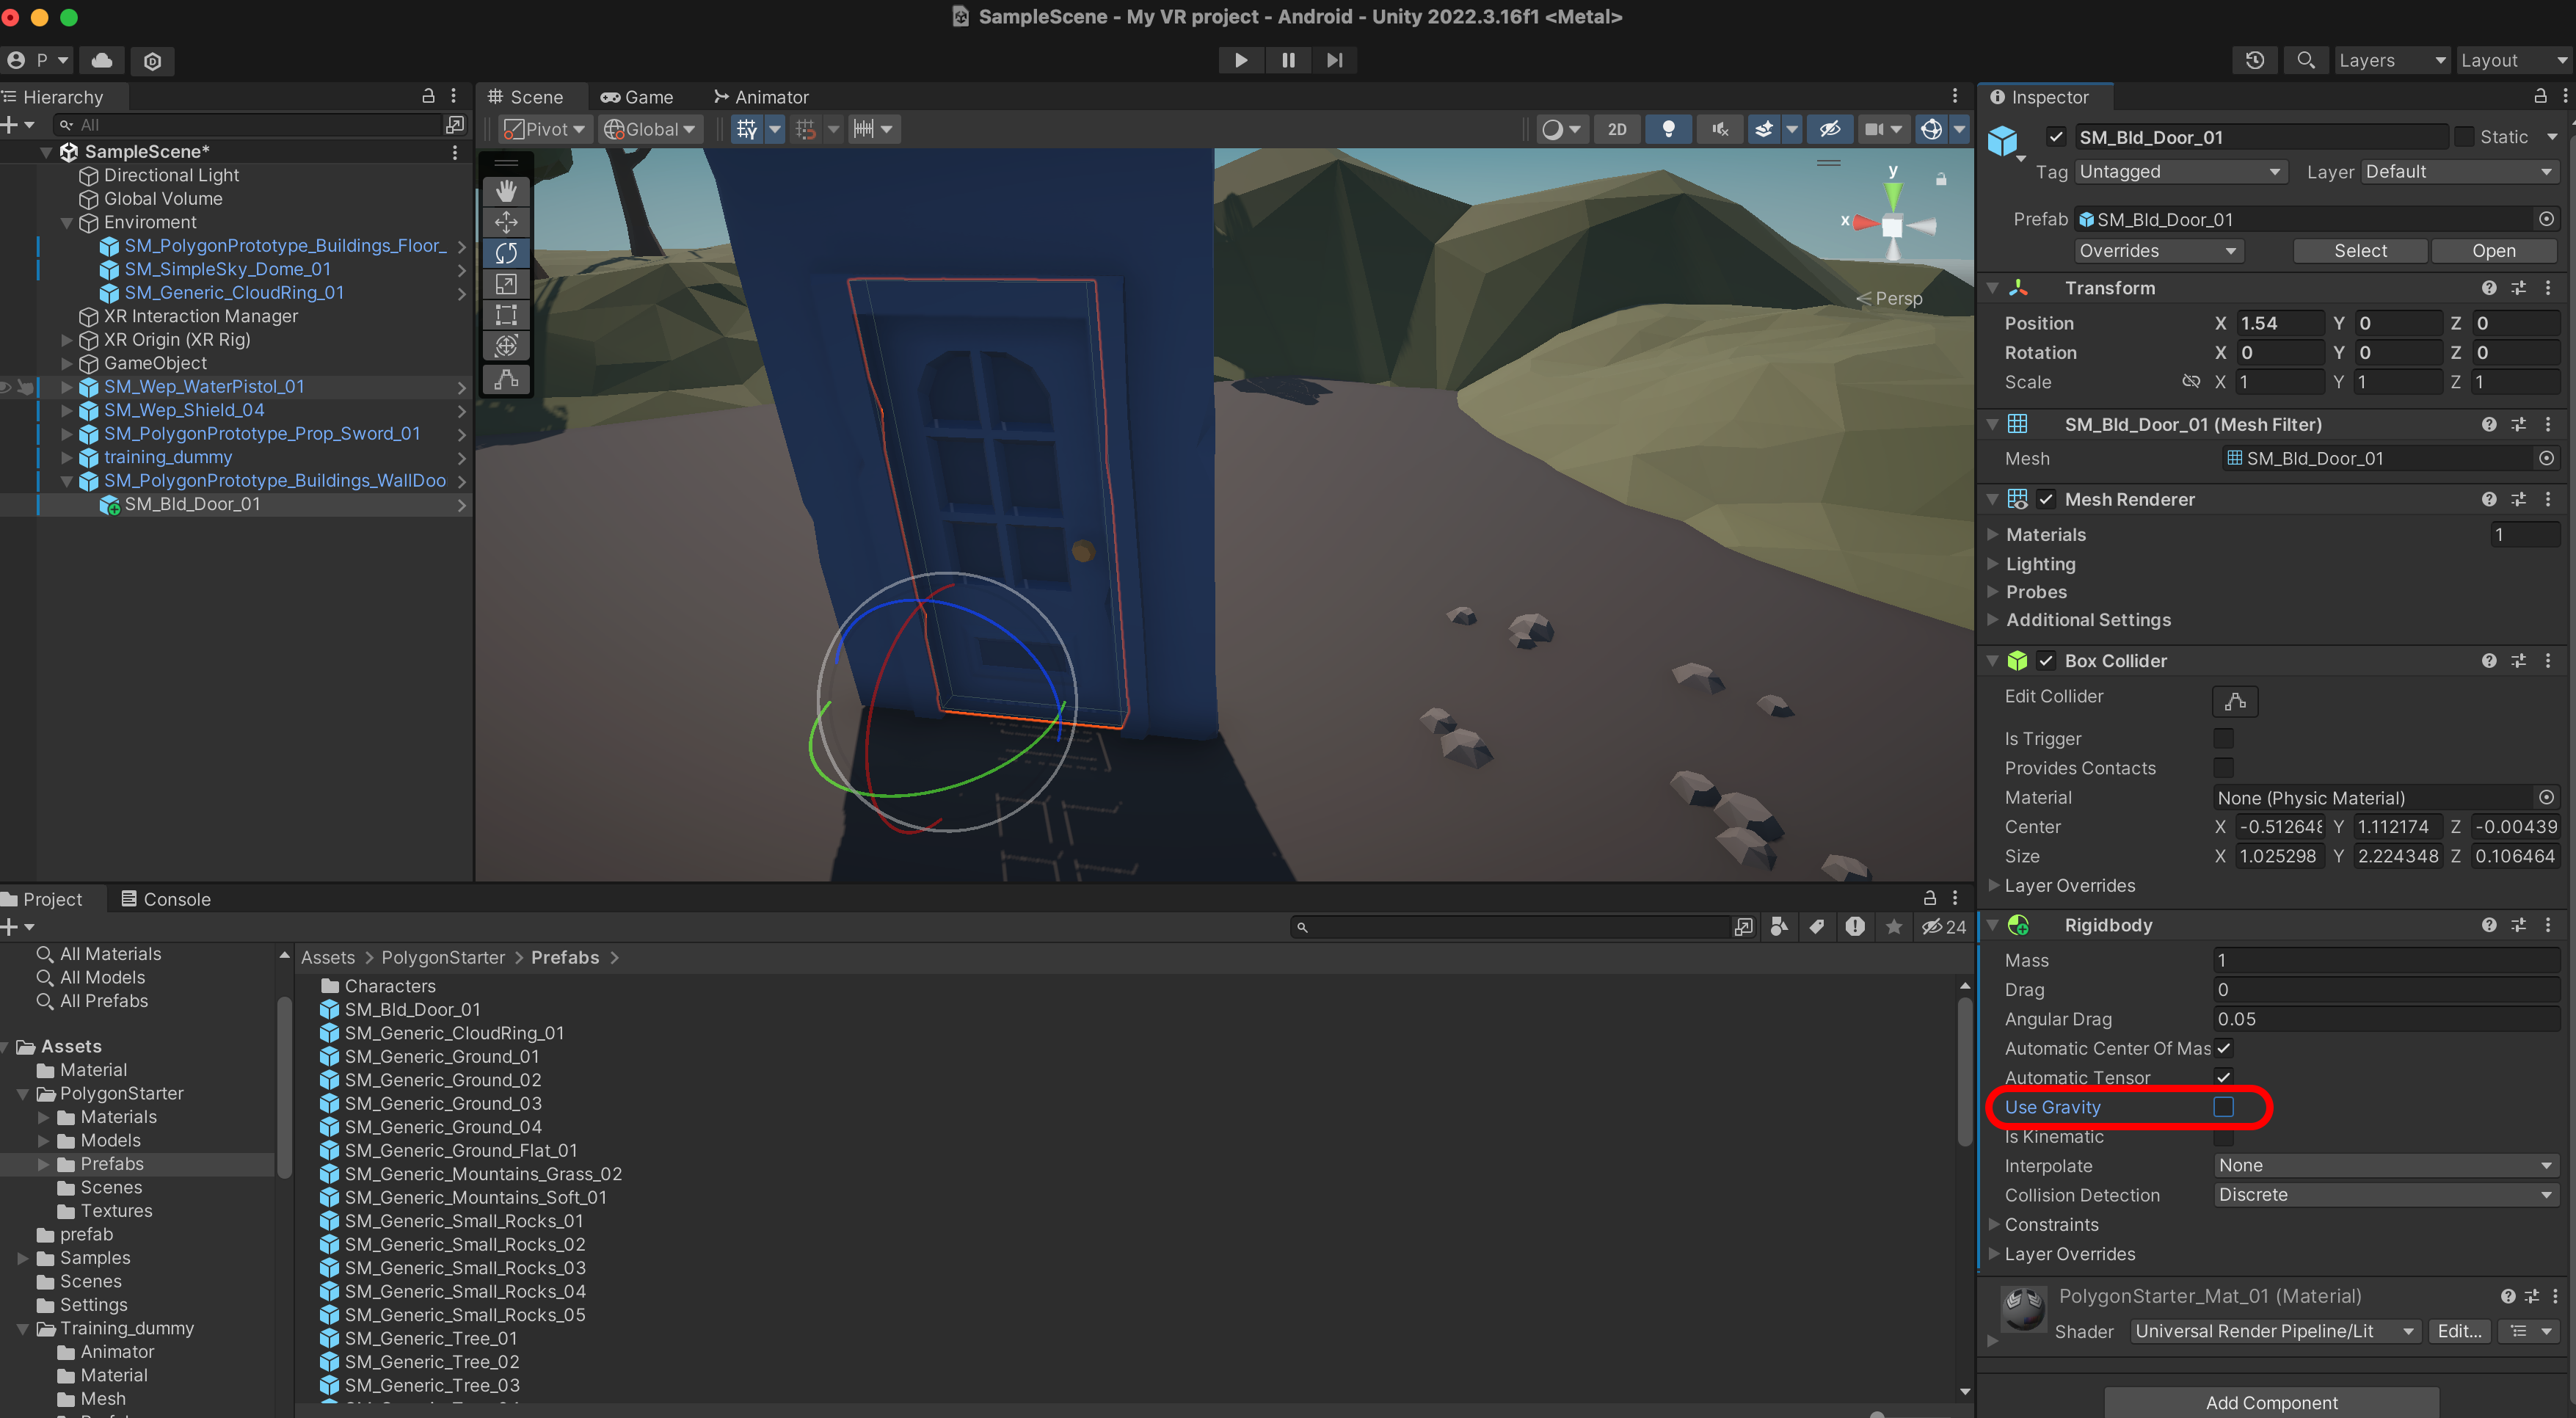Open the Tag Untagged dropdown
This screenshot has height=1418, width=2576.
pos(2180,172)
